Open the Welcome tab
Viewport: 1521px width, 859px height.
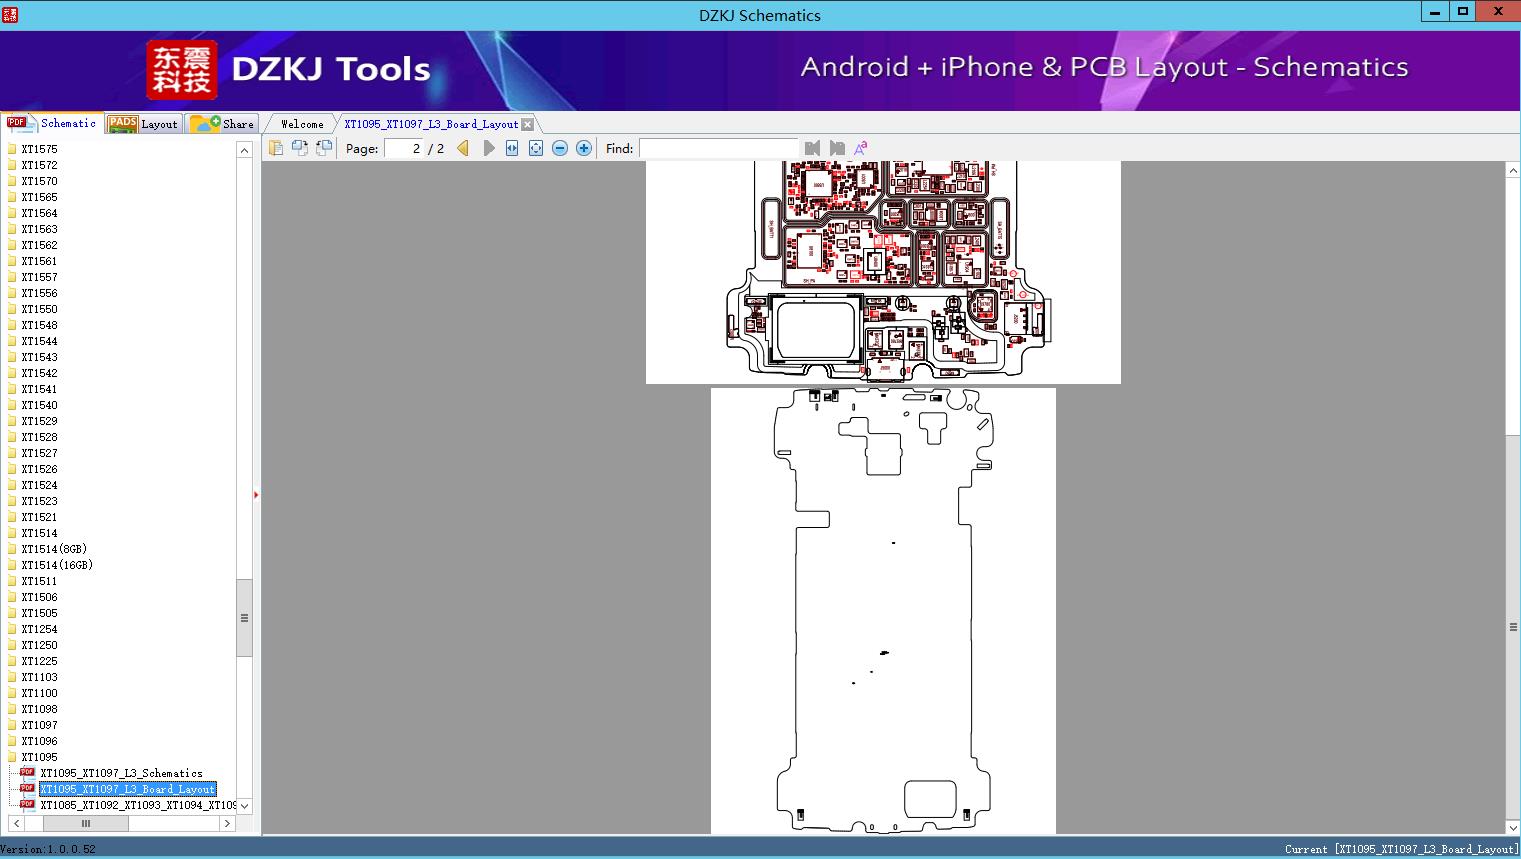click(302, 124)
